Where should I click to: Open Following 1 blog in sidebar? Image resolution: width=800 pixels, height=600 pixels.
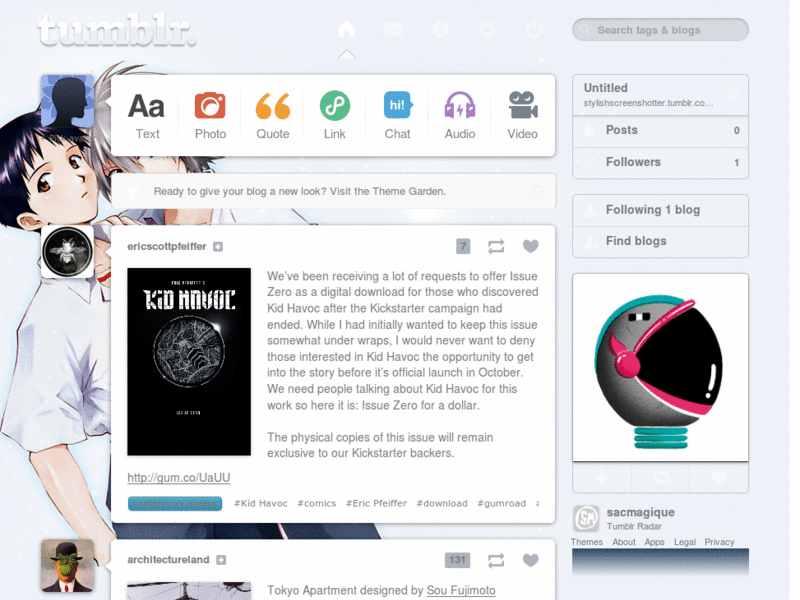(x=660, y=210)
